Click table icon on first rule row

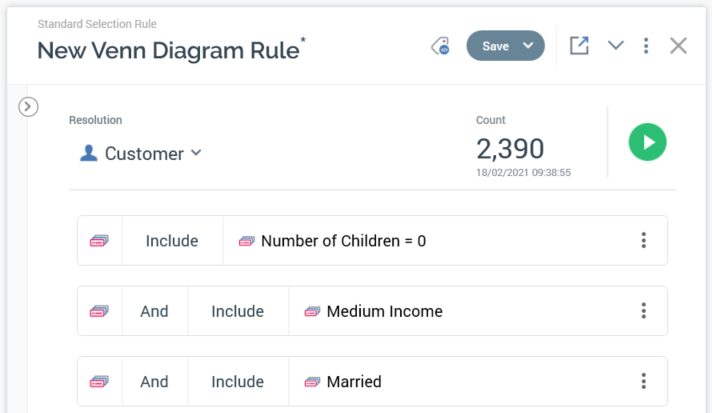tap(100, 241)
